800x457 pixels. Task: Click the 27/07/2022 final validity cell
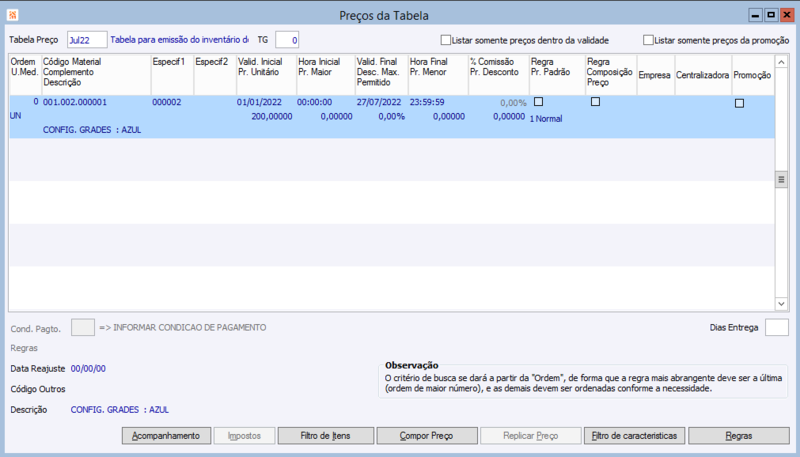379,102
